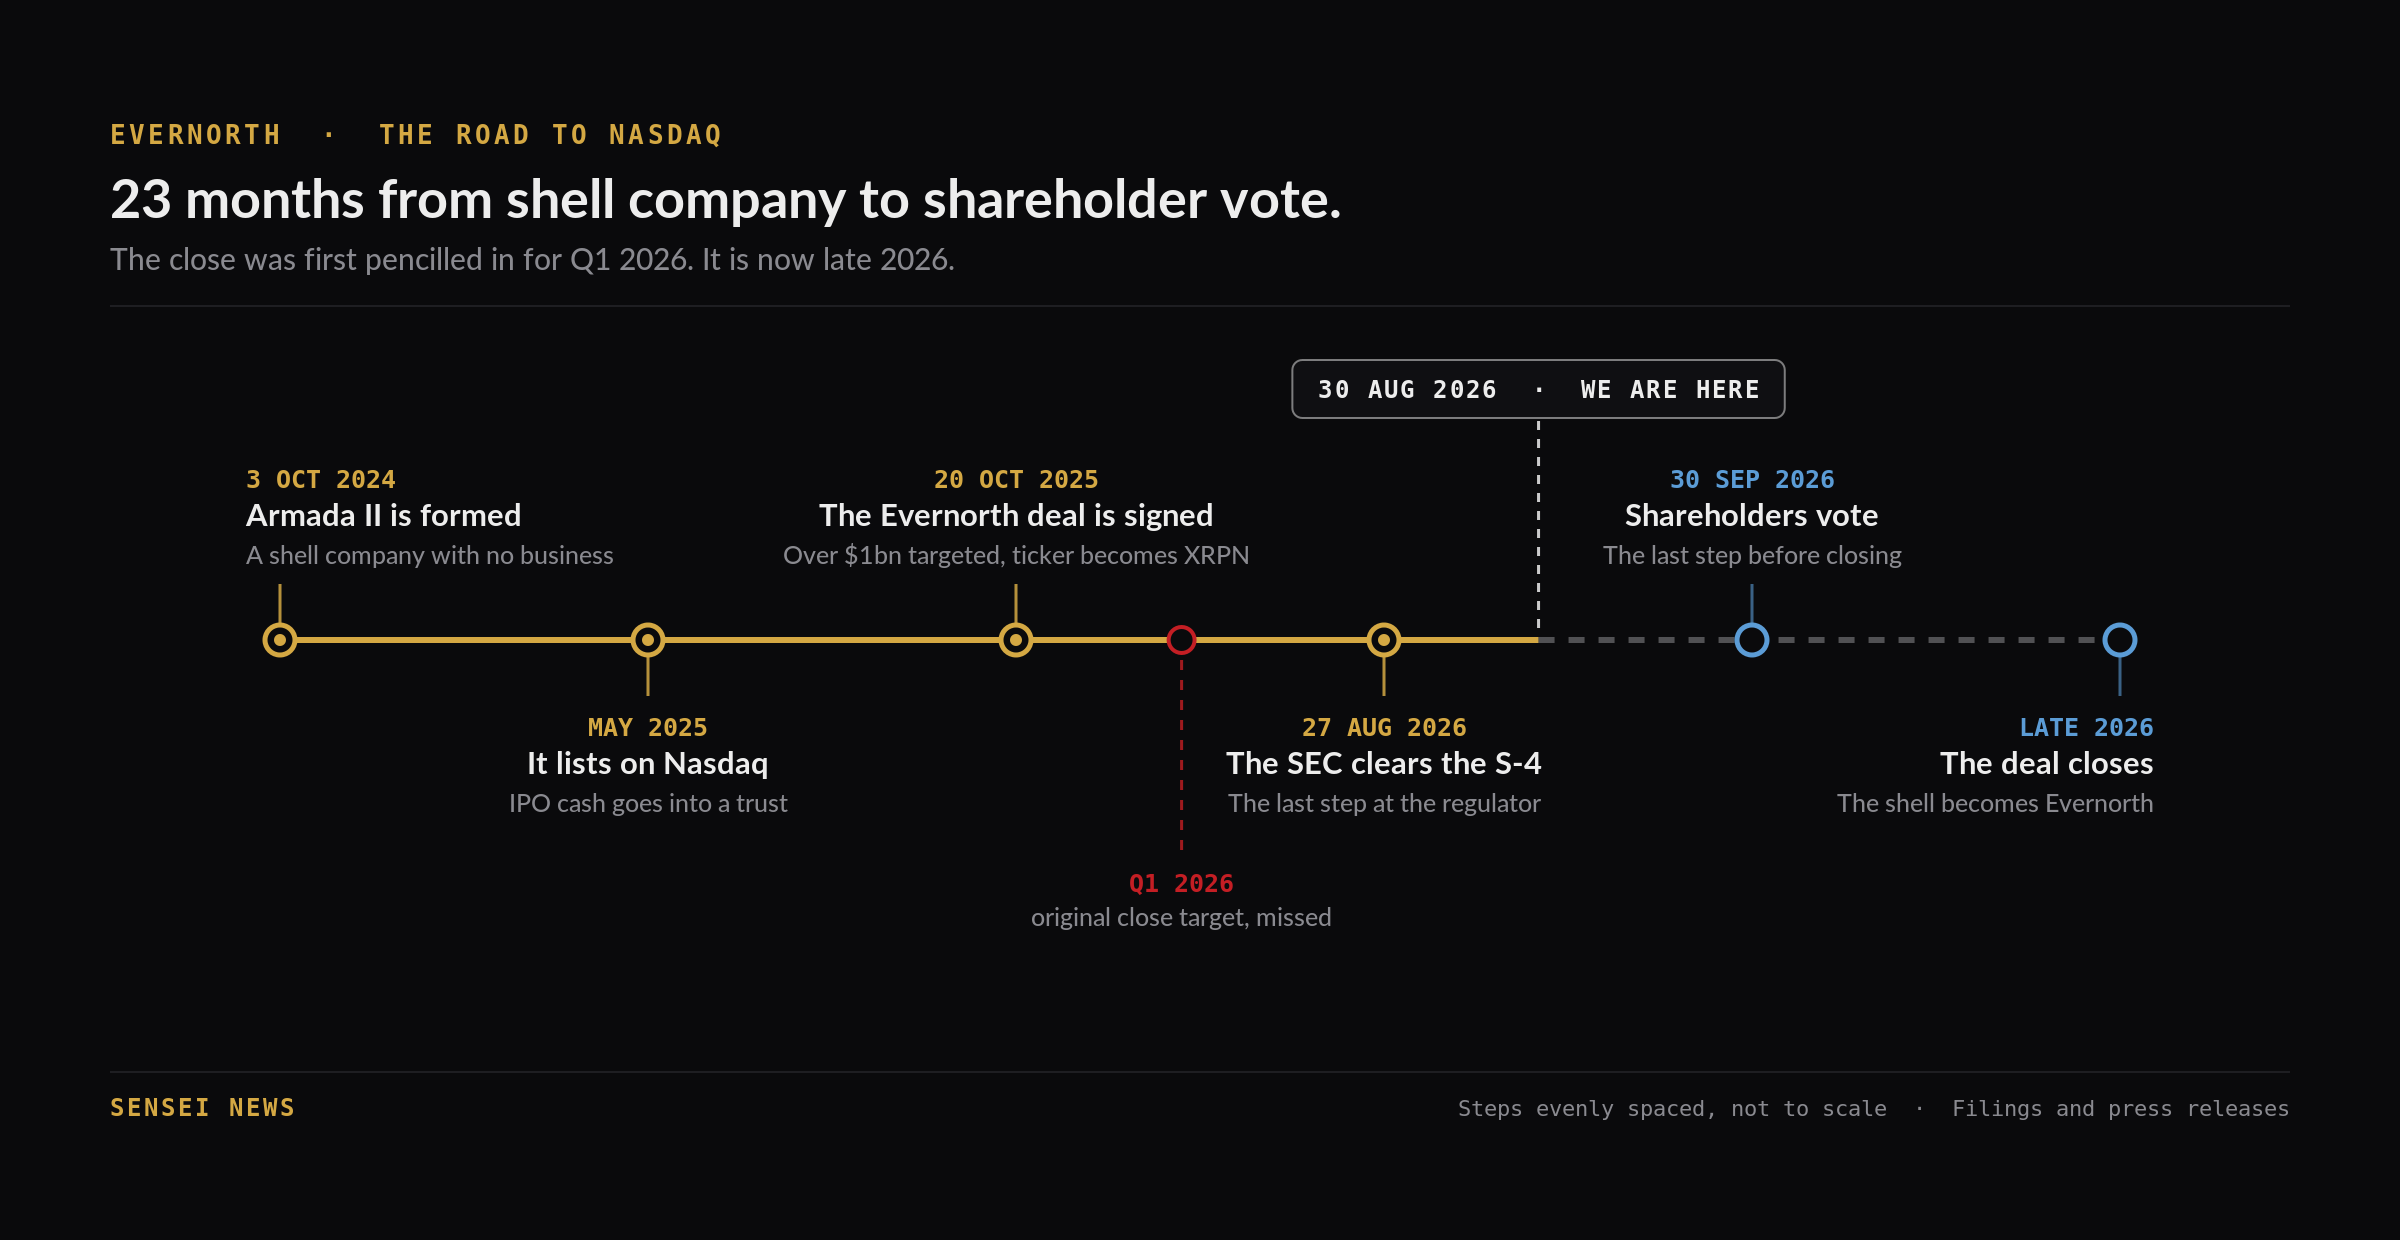2400x1240 pixels.
Task: Select the red Q1 2026 missed-target marker
Action: point(1182,640)
